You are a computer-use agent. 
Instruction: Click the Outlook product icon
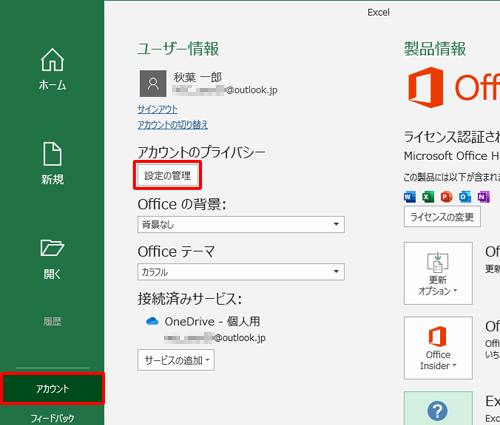tap(465, 197)
